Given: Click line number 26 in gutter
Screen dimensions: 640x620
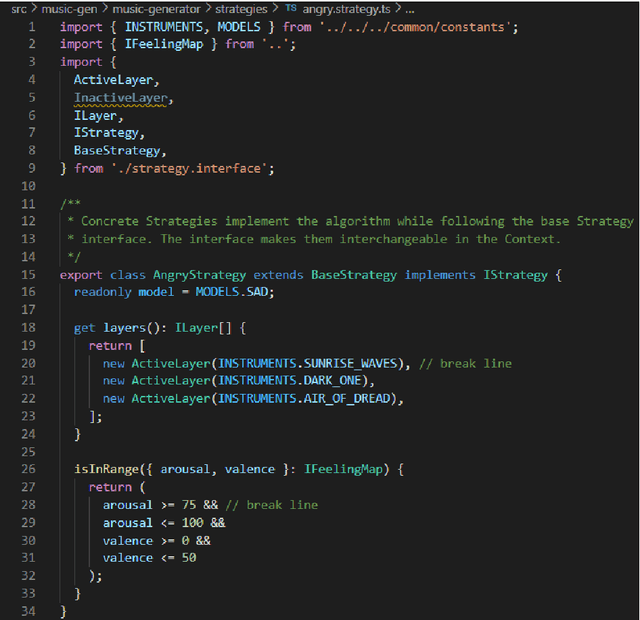Looking at the screenshot, I should coord(28,468).
